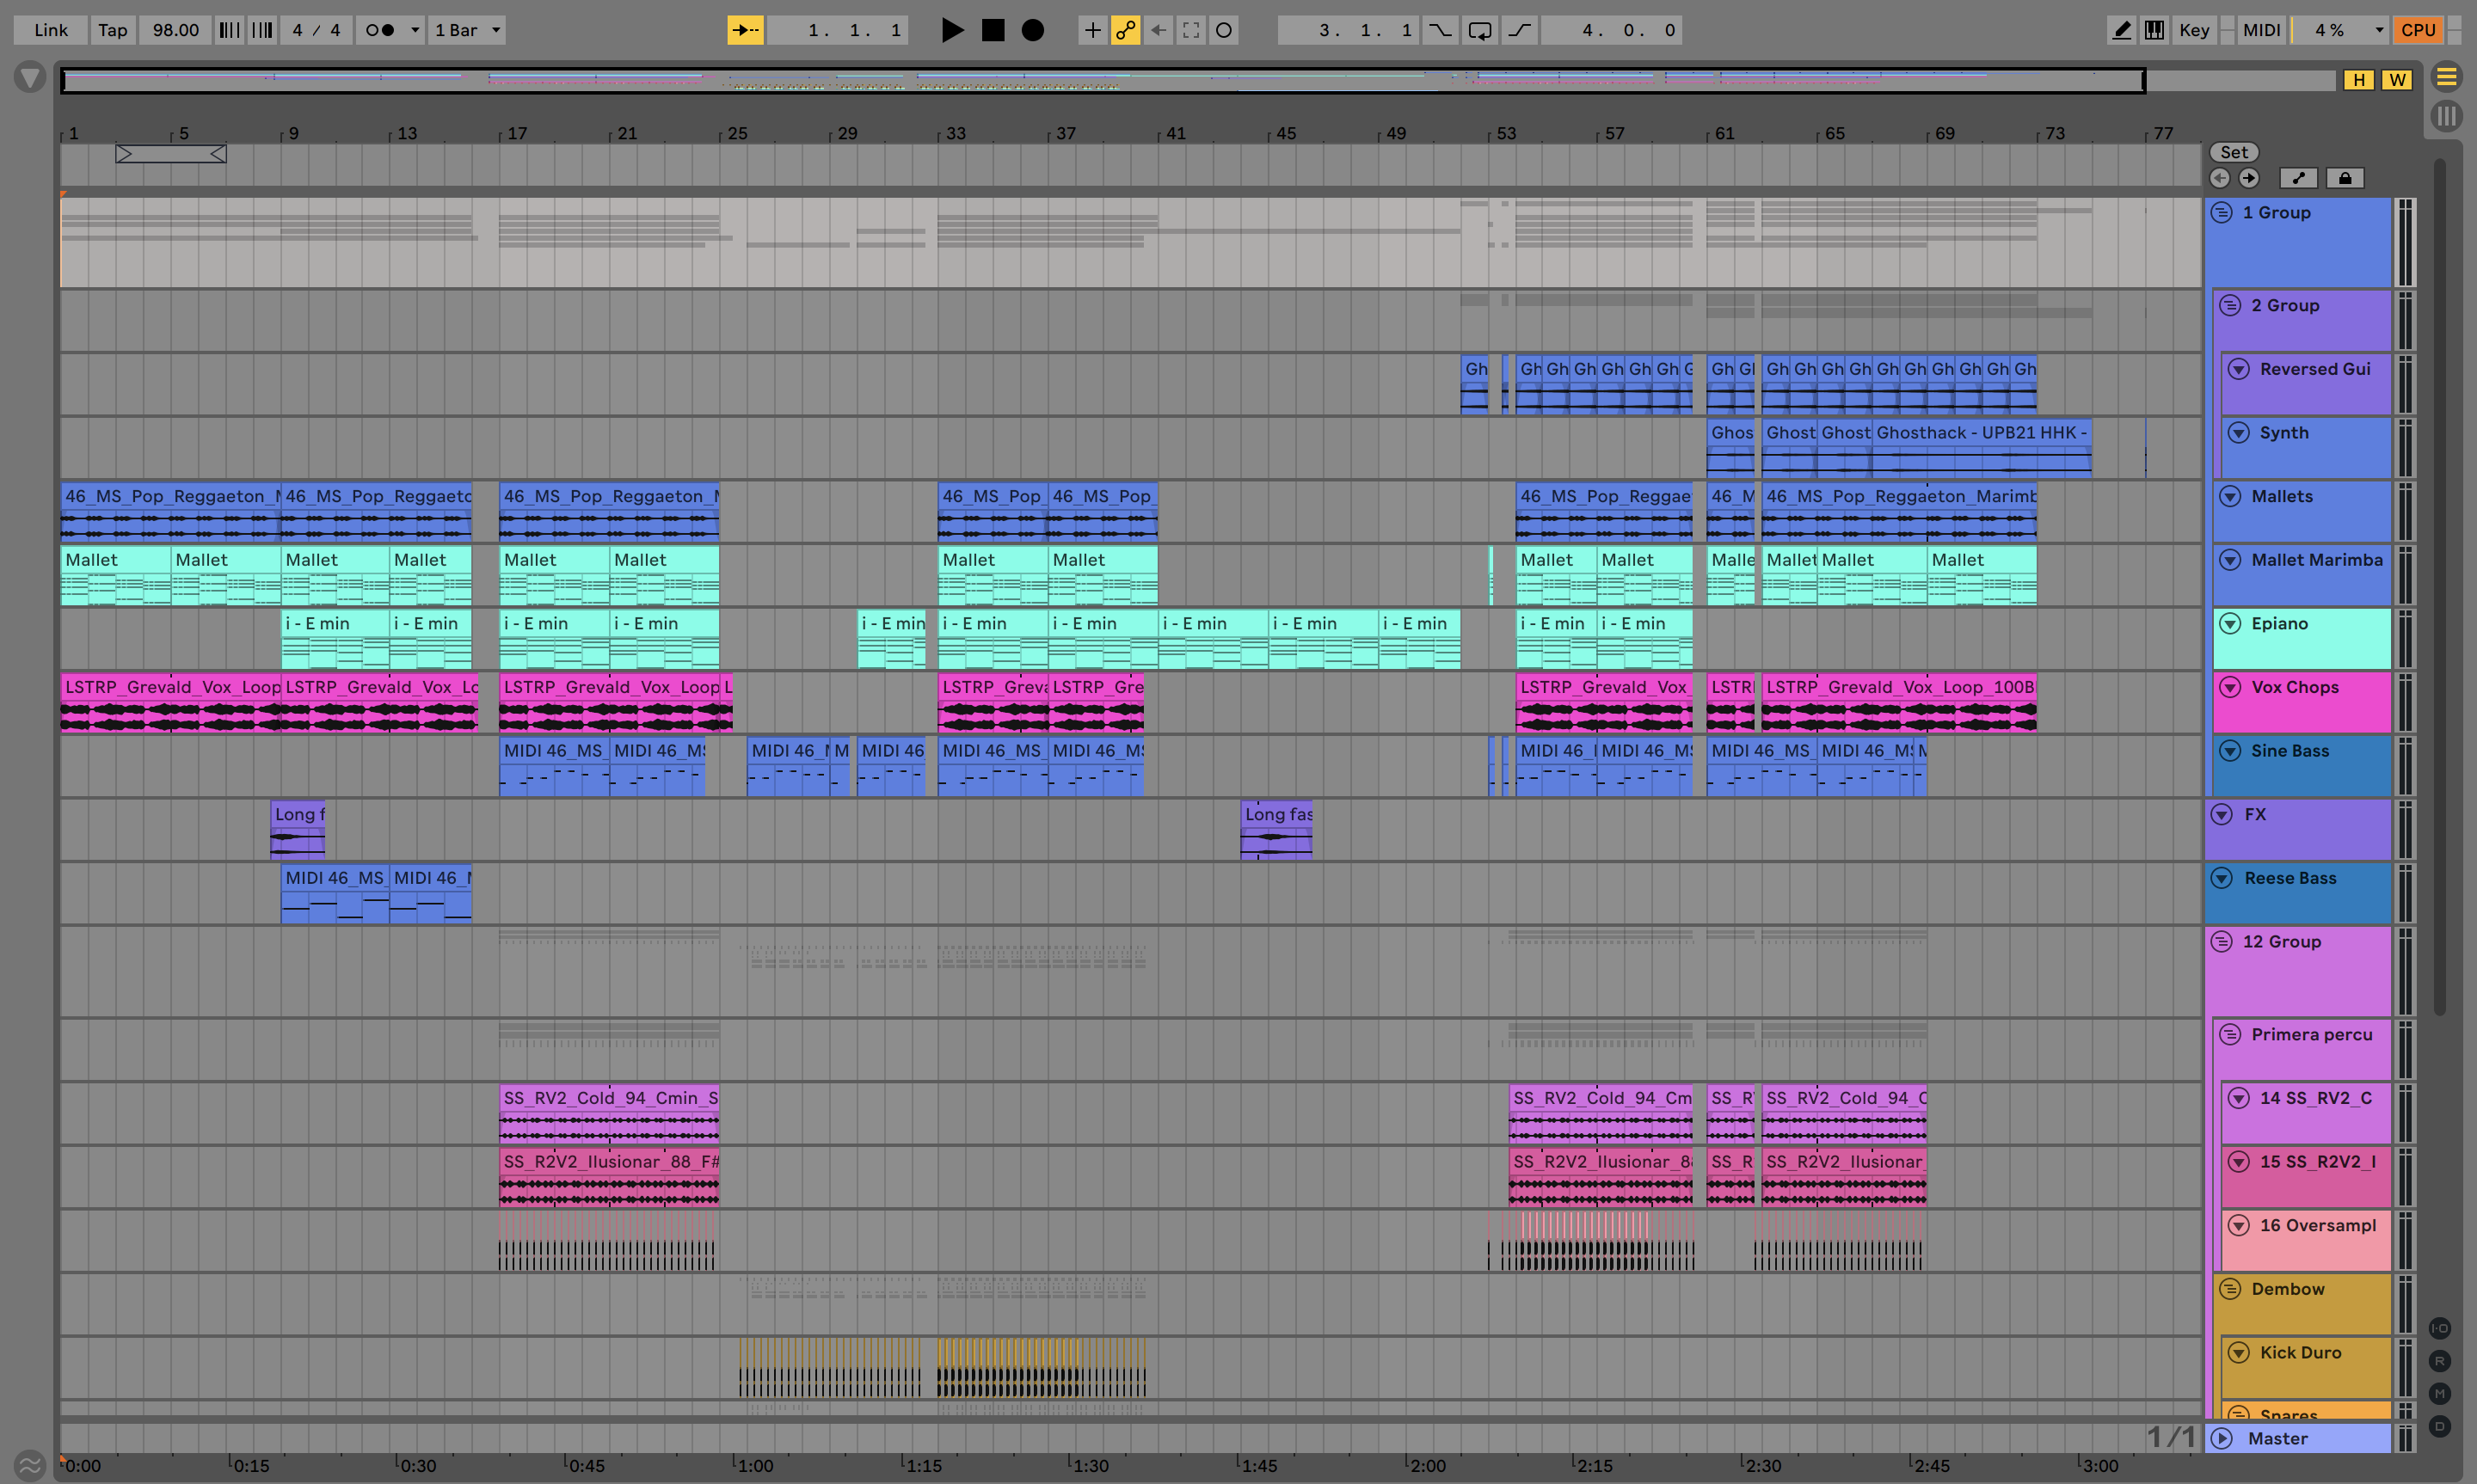This screenshot has height=1484, width=2477.
Task: Click the W optimize width button
Action: [x=2397, y=80]
